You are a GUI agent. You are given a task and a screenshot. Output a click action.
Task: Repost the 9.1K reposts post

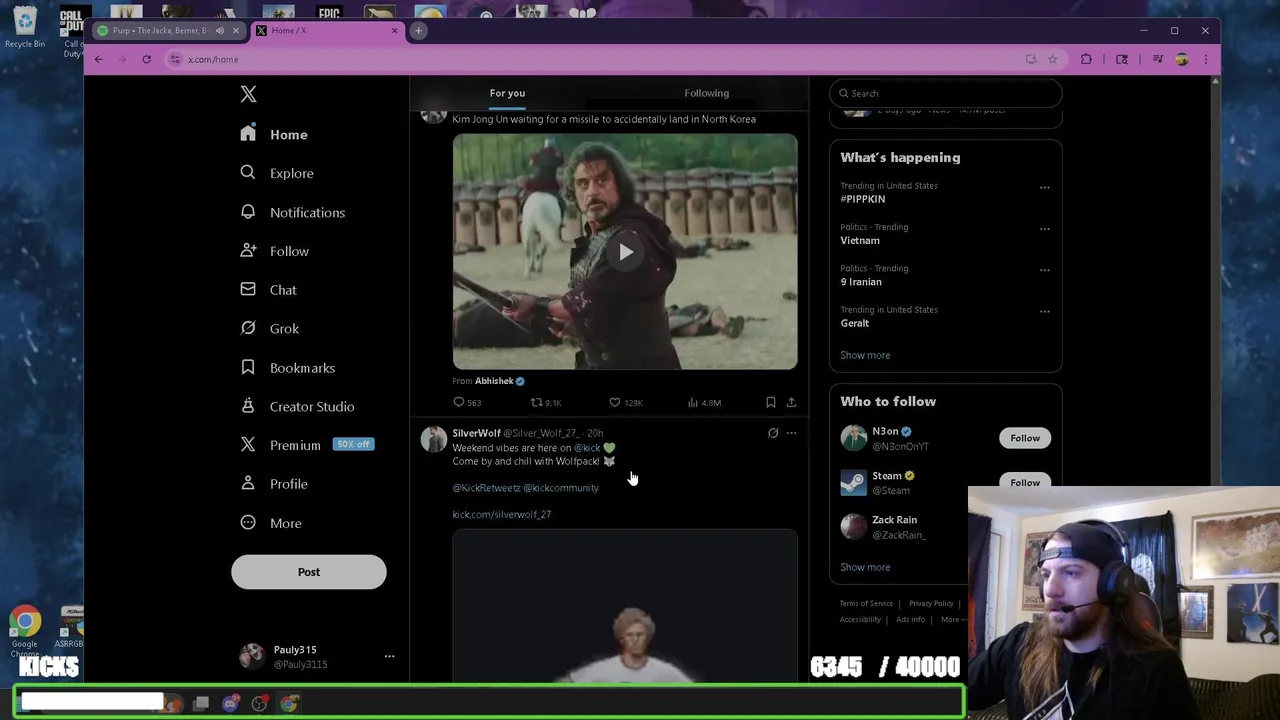tap(545, 403)
